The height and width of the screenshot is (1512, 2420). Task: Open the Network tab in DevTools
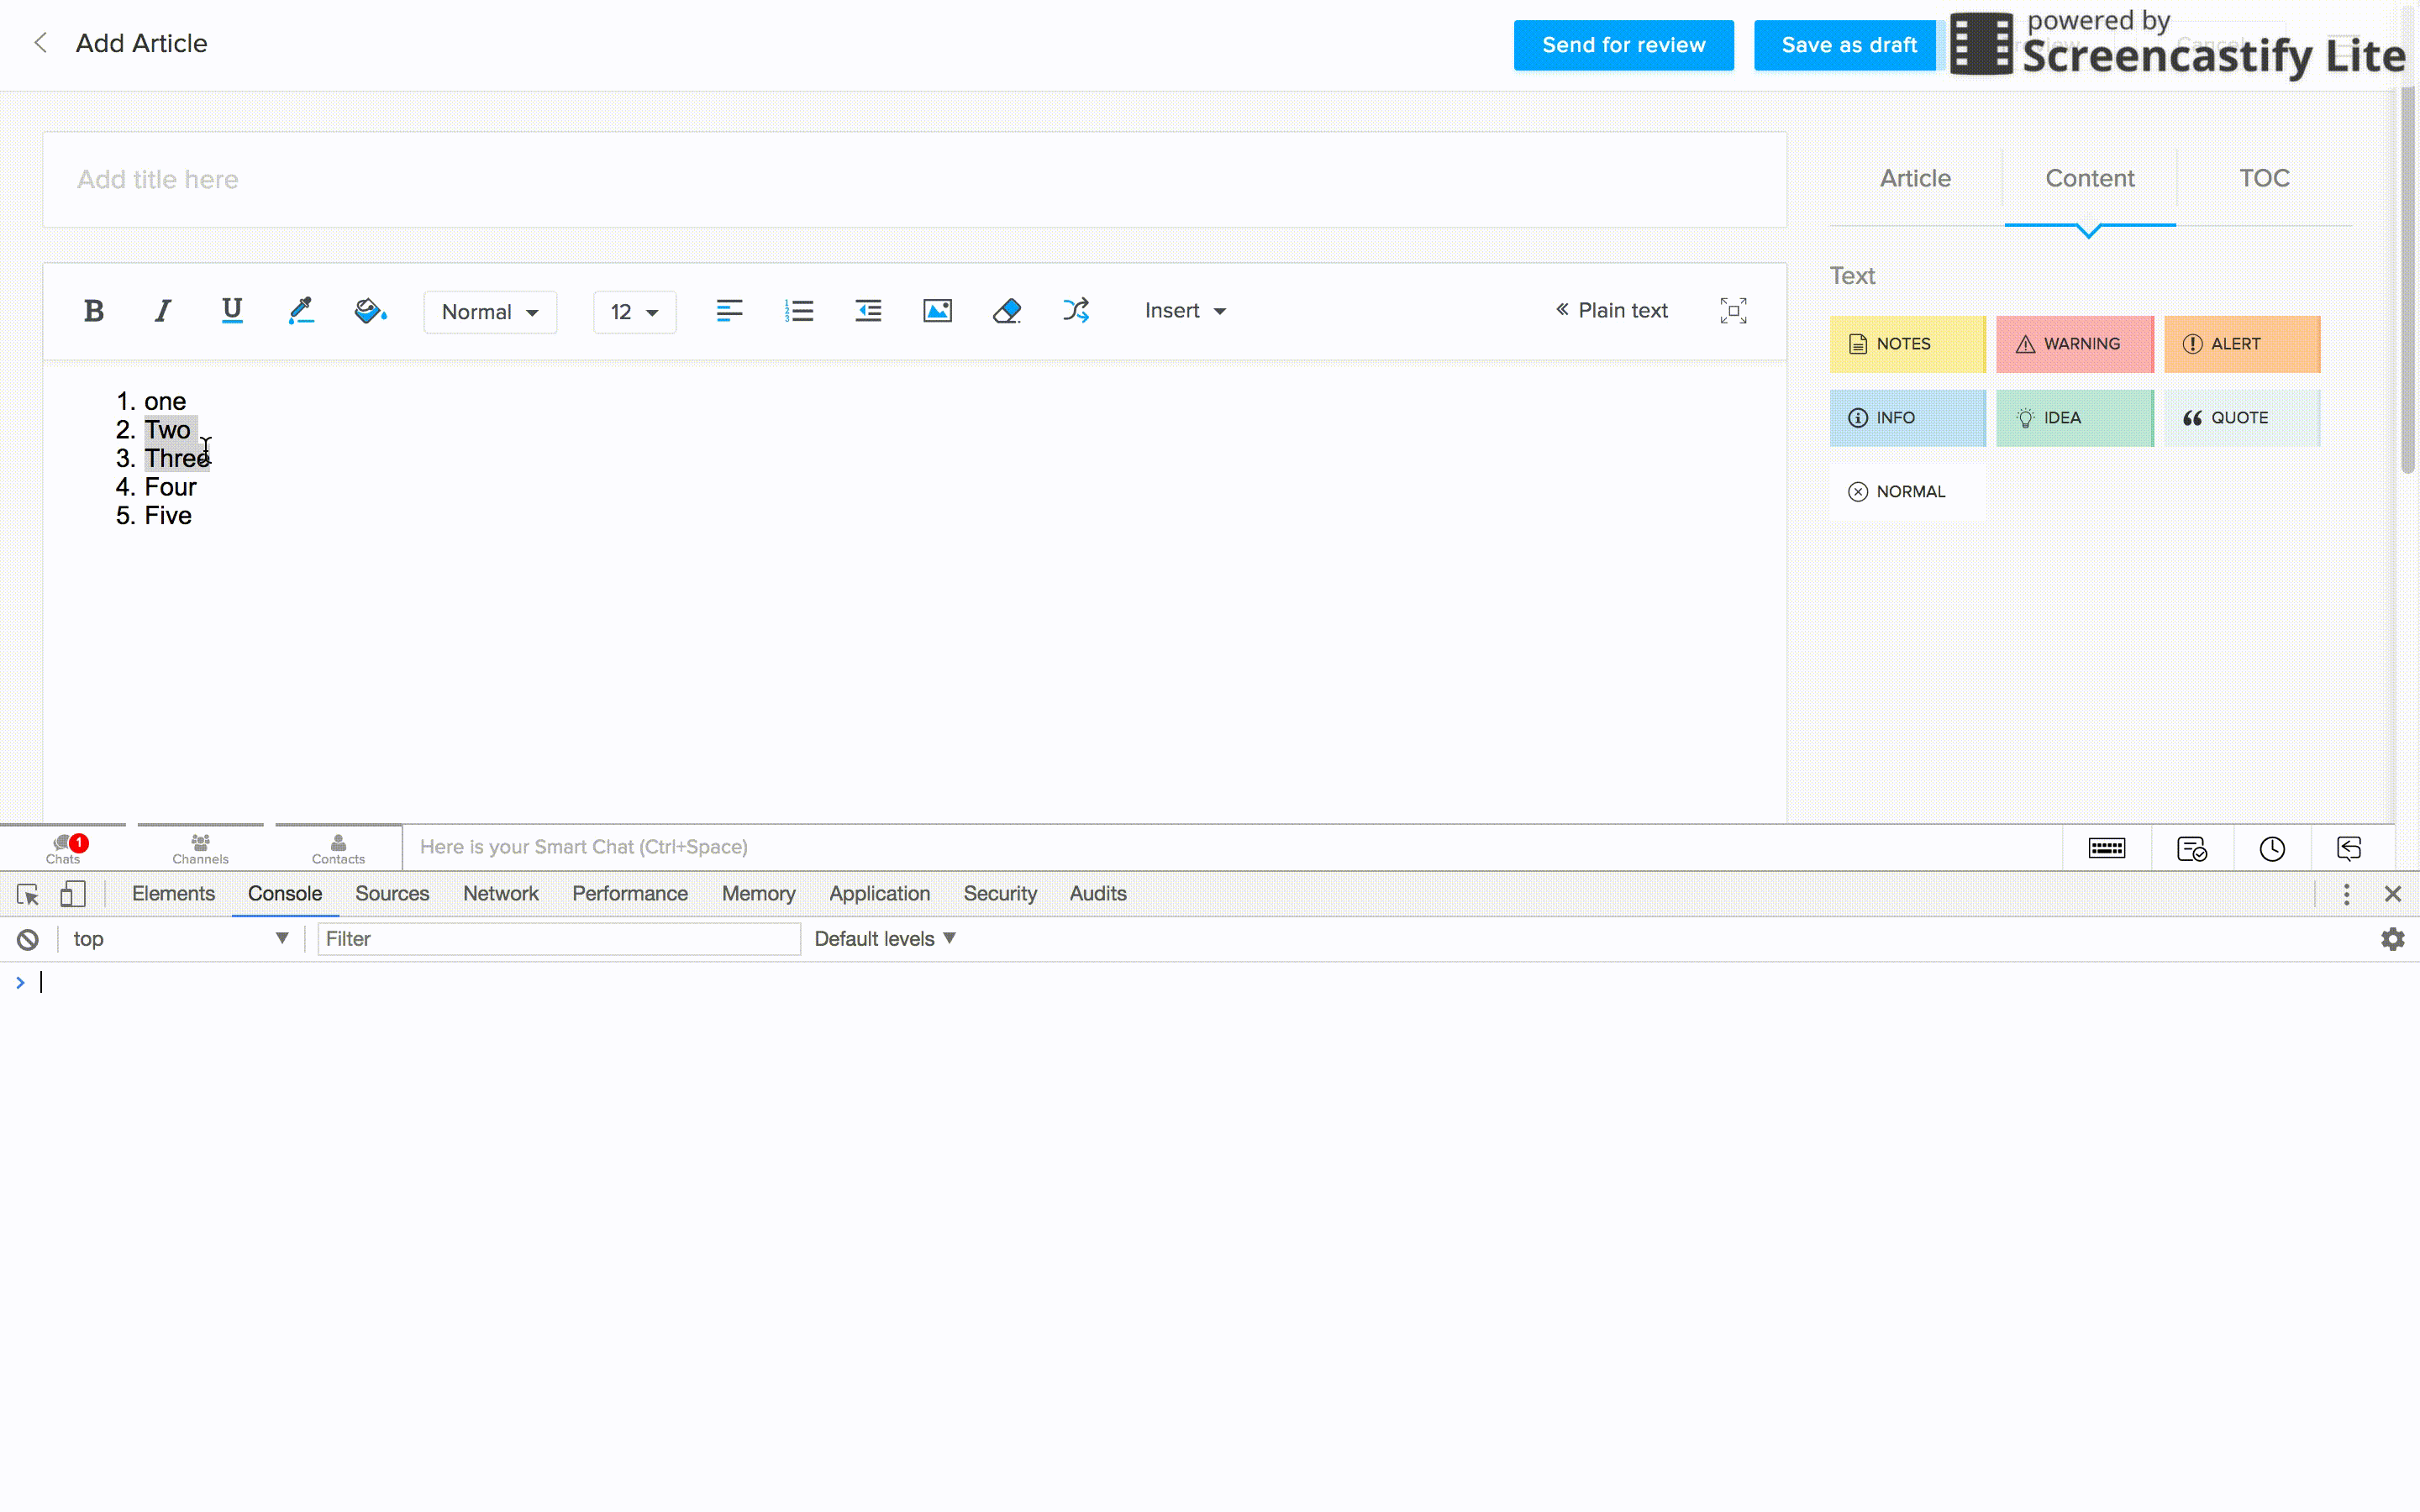pos(501,893)
